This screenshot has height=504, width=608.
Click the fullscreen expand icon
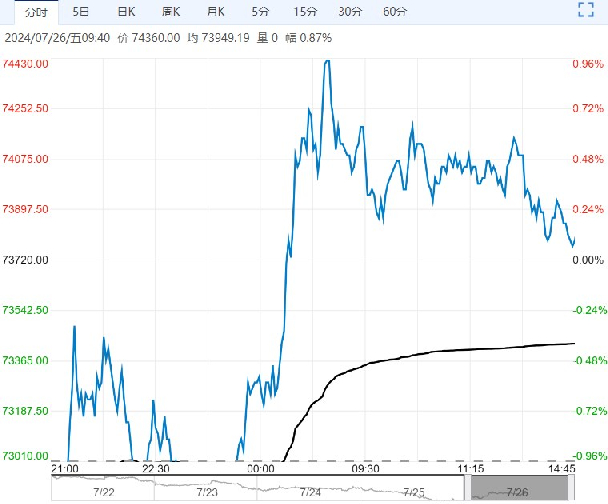coord(586,10)
